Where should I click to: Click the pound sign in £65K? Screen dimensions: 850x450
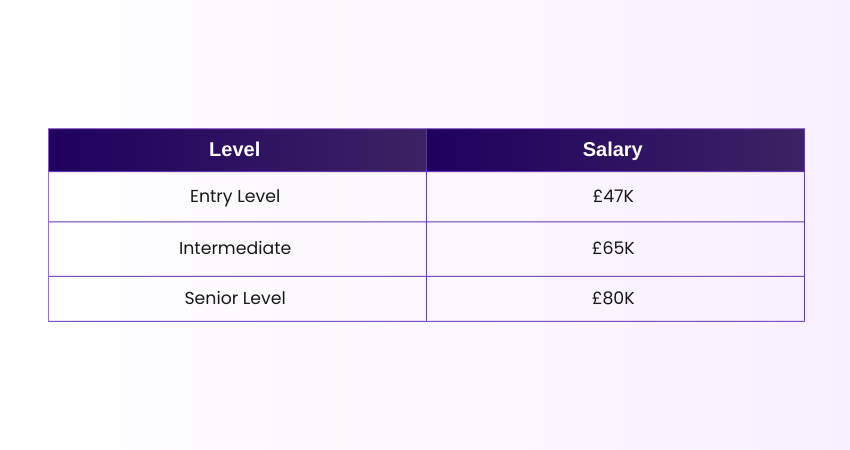point(597,248)
